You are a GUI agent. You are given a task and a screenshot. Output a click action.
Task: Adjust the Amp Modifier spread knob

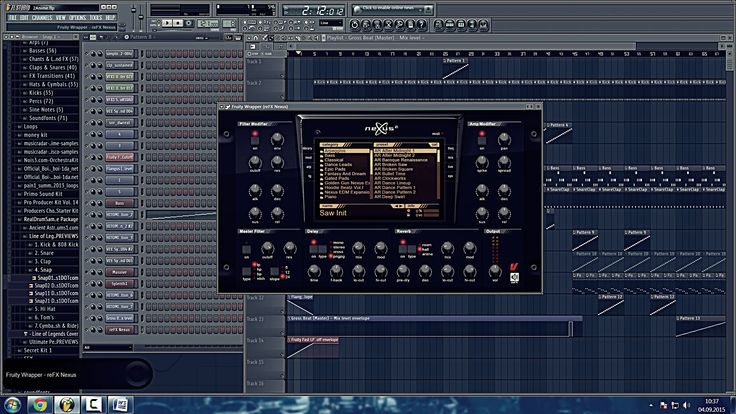[x=504, y=162]
